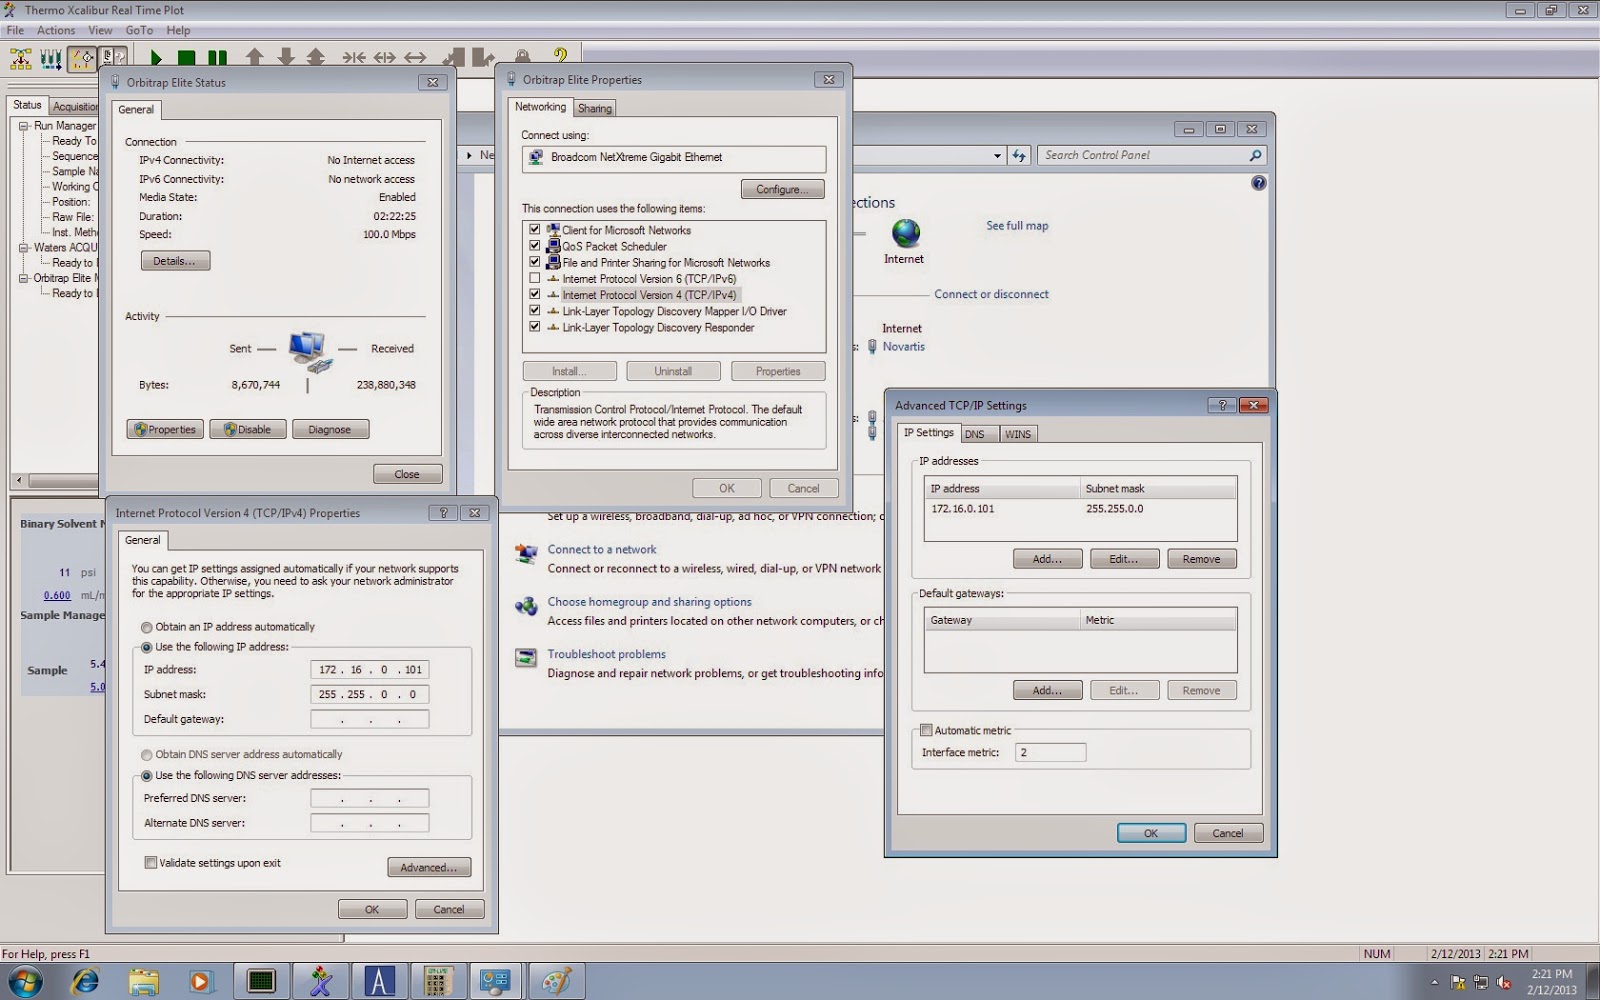
Task: Toggle Internet Protocol Version 4 checkbox
Action: pyautogui.click(x=534, y=295)
